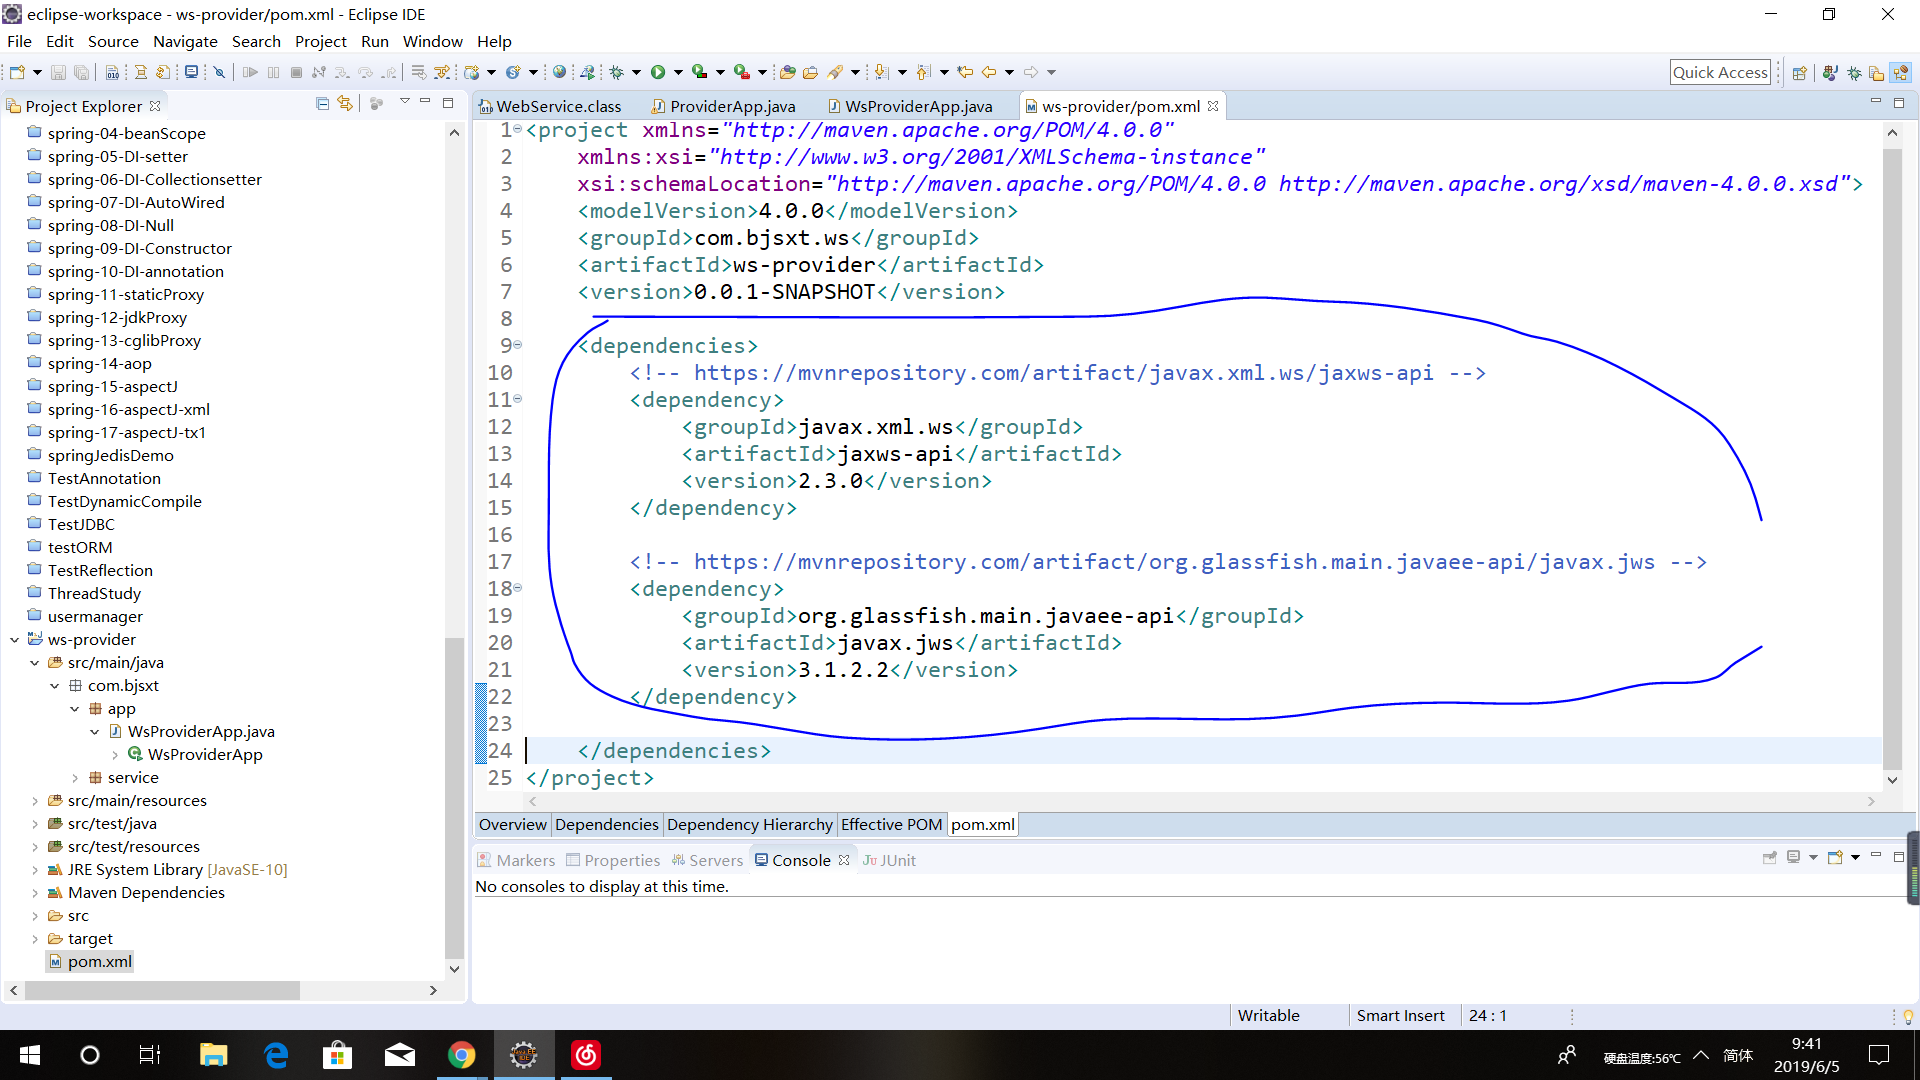Click the green bug Debug icon
1920x1080 pixels.
coord(617,72)
